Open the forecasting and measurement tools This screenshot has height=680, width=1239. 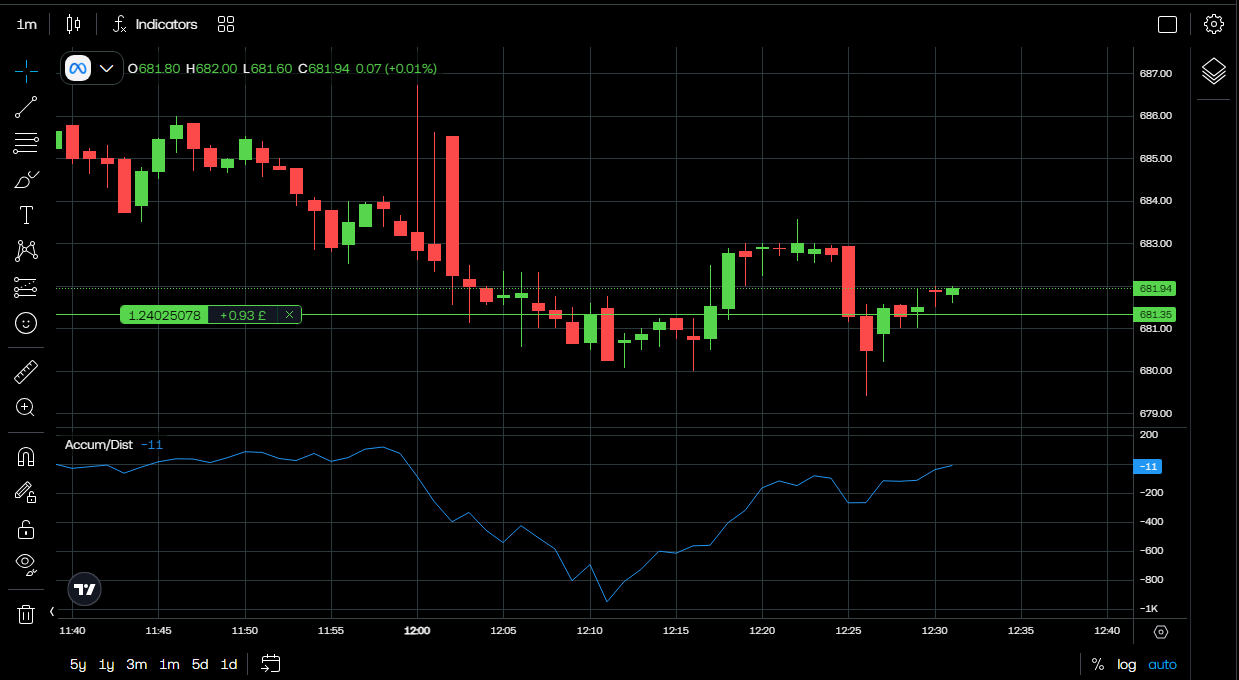coord(26,287)
